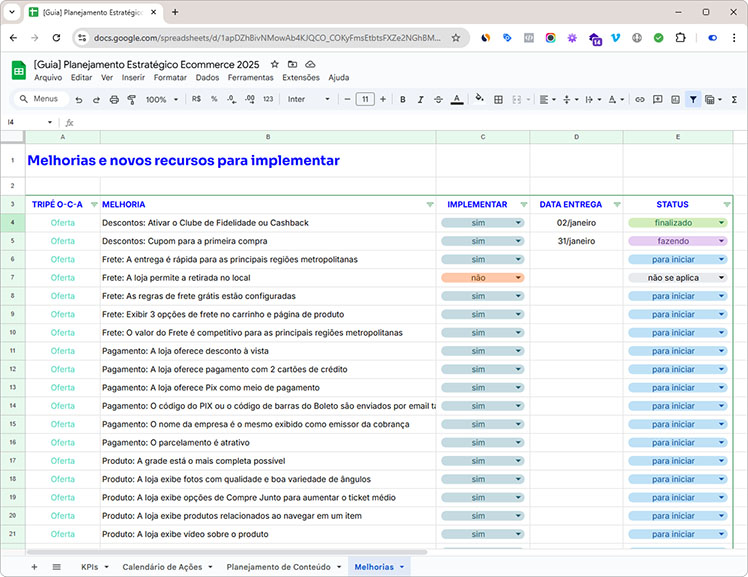Open the Editar menu
This screenshot has height=577, width=748.
(x=82, y=77)
